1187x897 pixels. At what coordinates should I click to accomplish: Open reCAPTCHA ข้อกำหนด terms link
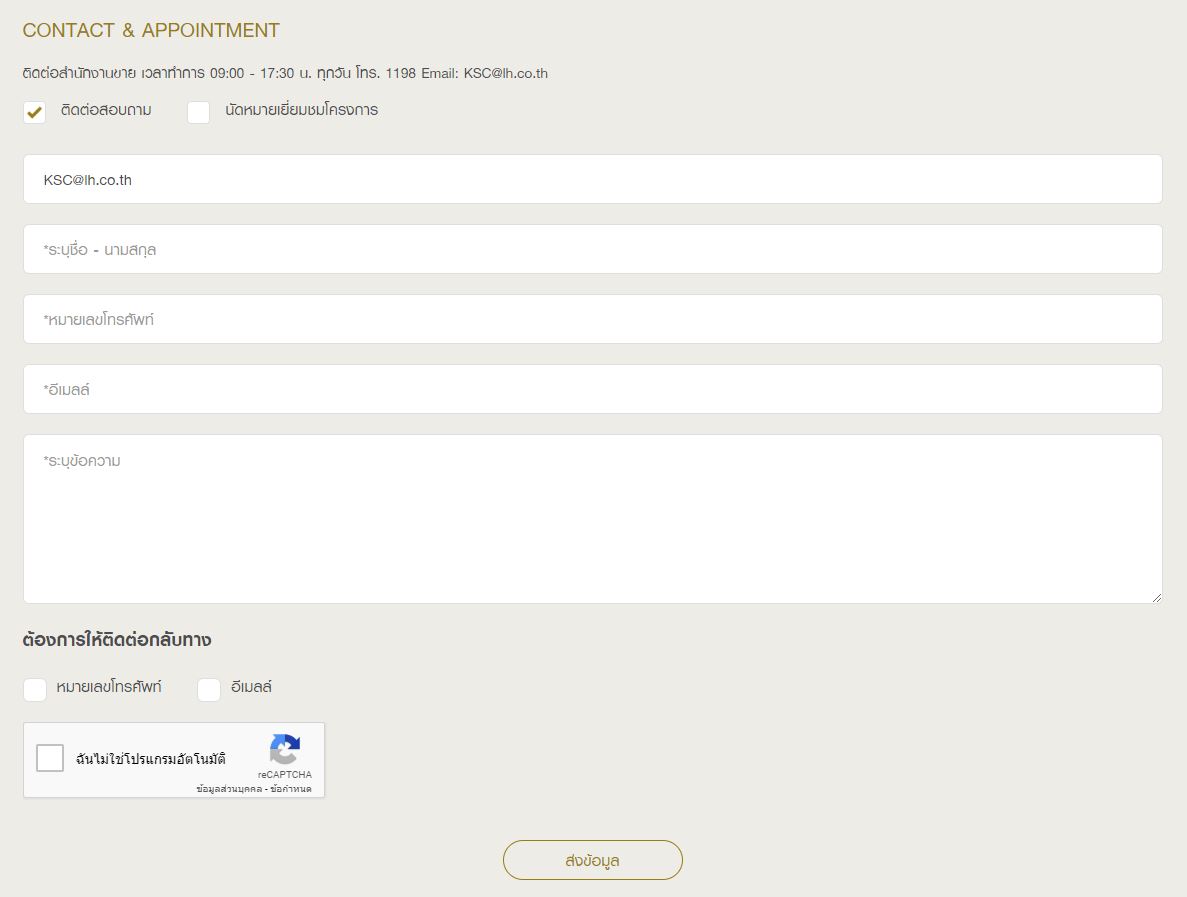291,789
